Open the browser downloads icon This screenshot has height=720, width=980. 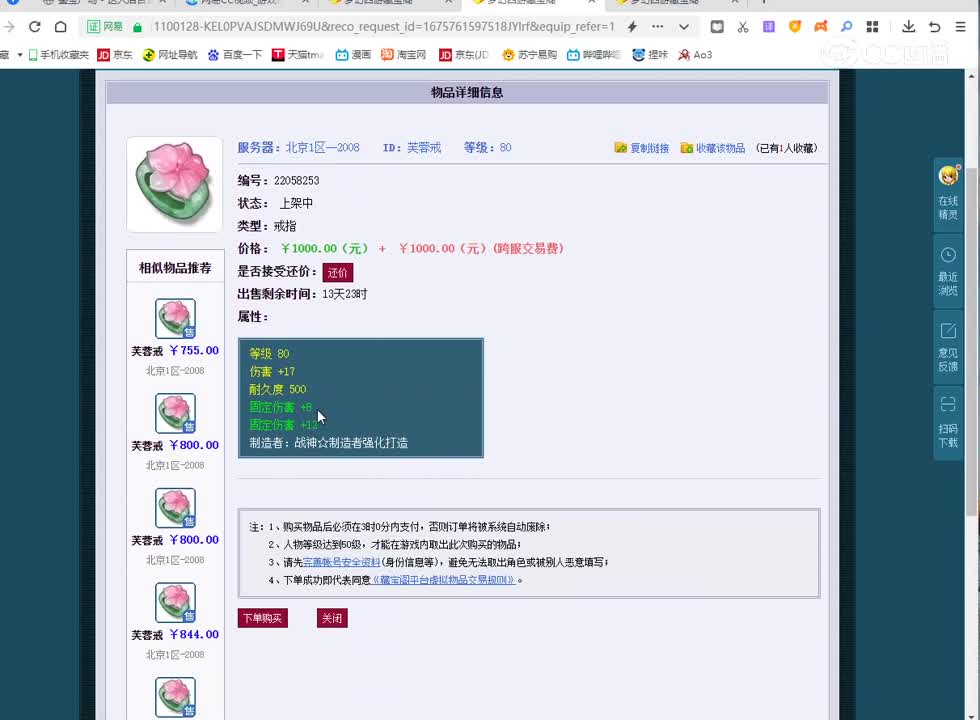click(909, 27)
